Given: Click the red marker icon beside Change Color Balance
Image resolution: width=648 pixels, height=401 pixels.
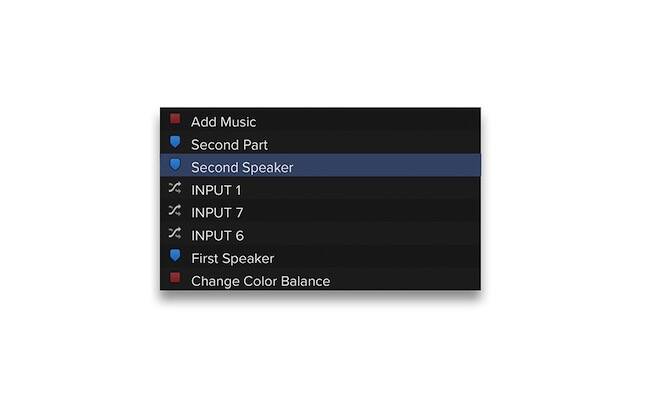Looking at the screenshot, I should click(x=175, y=277).
